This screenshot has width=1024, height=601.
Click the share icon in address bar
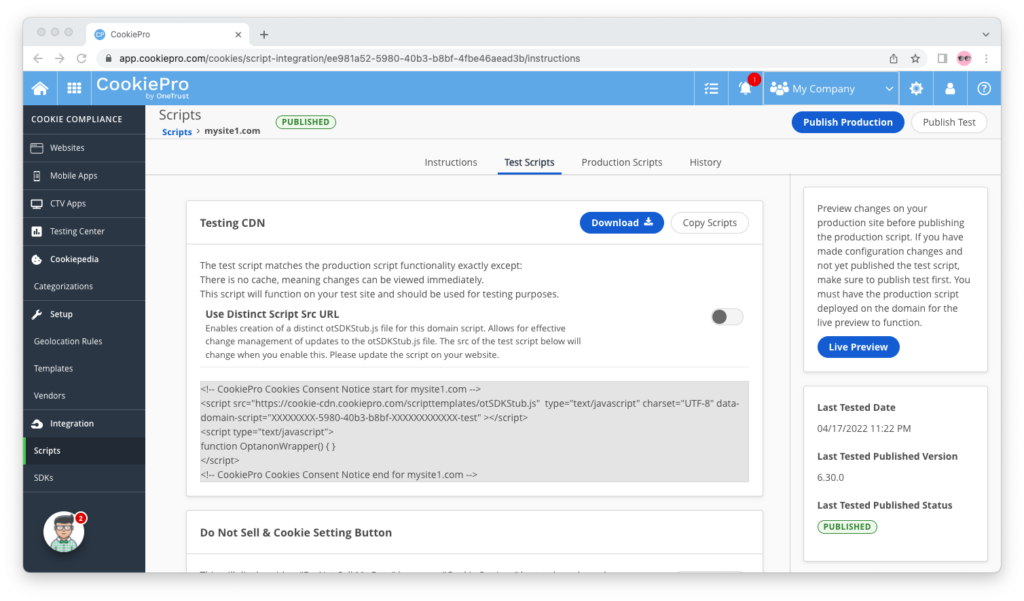[893, 58]
